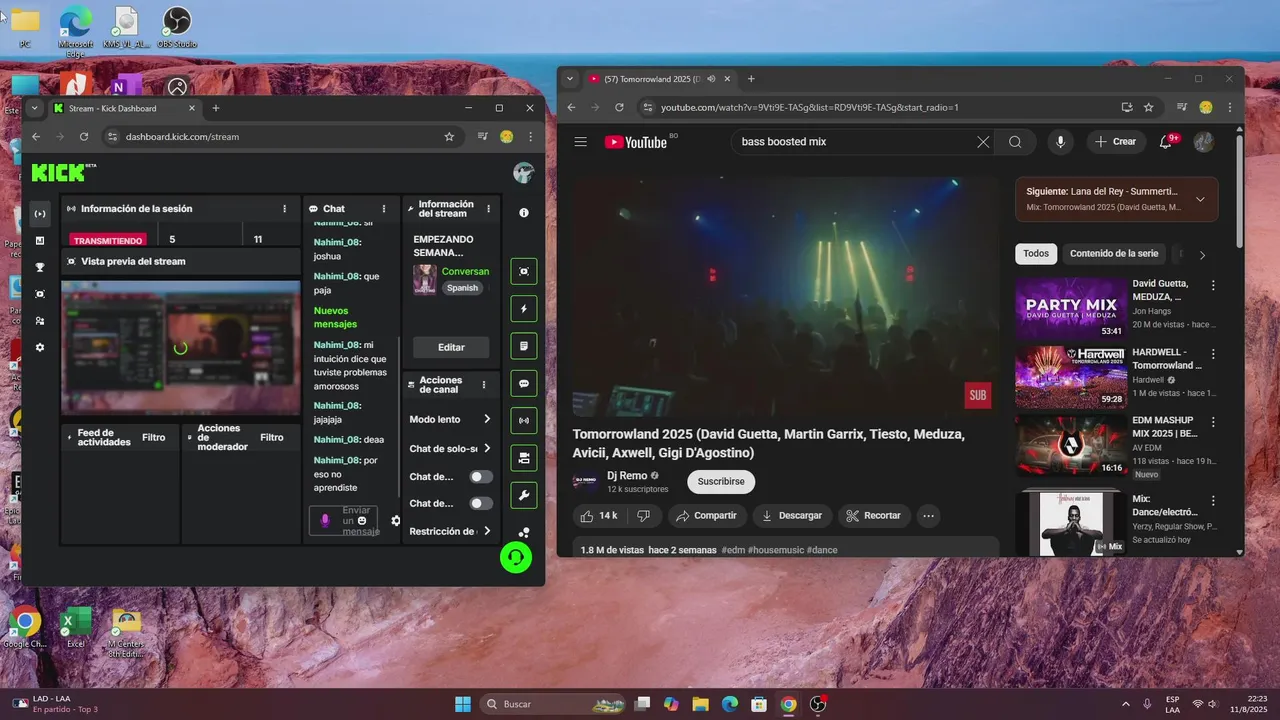Open the Información del stream three-dot menu
The image size is (1280, 720).
pyautogui.click(x=488, y=209)
